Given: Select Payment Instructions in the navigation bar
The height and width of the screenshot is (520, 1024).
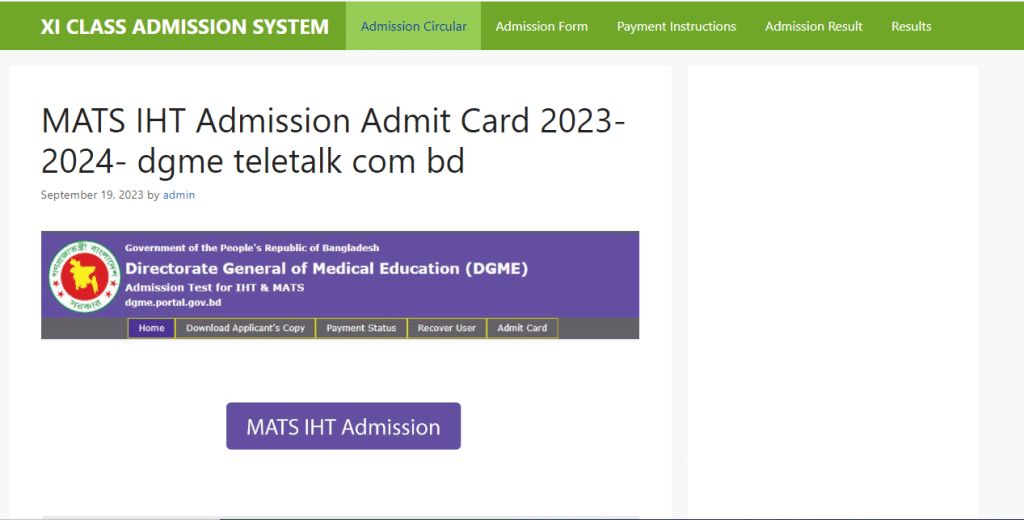Looking at the screenshot, I should tap(676, 26).
